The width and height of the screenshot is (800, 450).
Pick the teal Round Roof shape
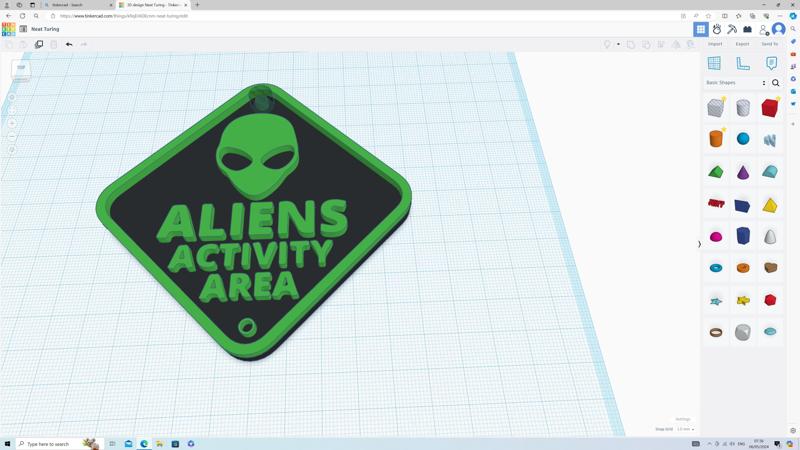pyautogui.click(x=770, y=171)
